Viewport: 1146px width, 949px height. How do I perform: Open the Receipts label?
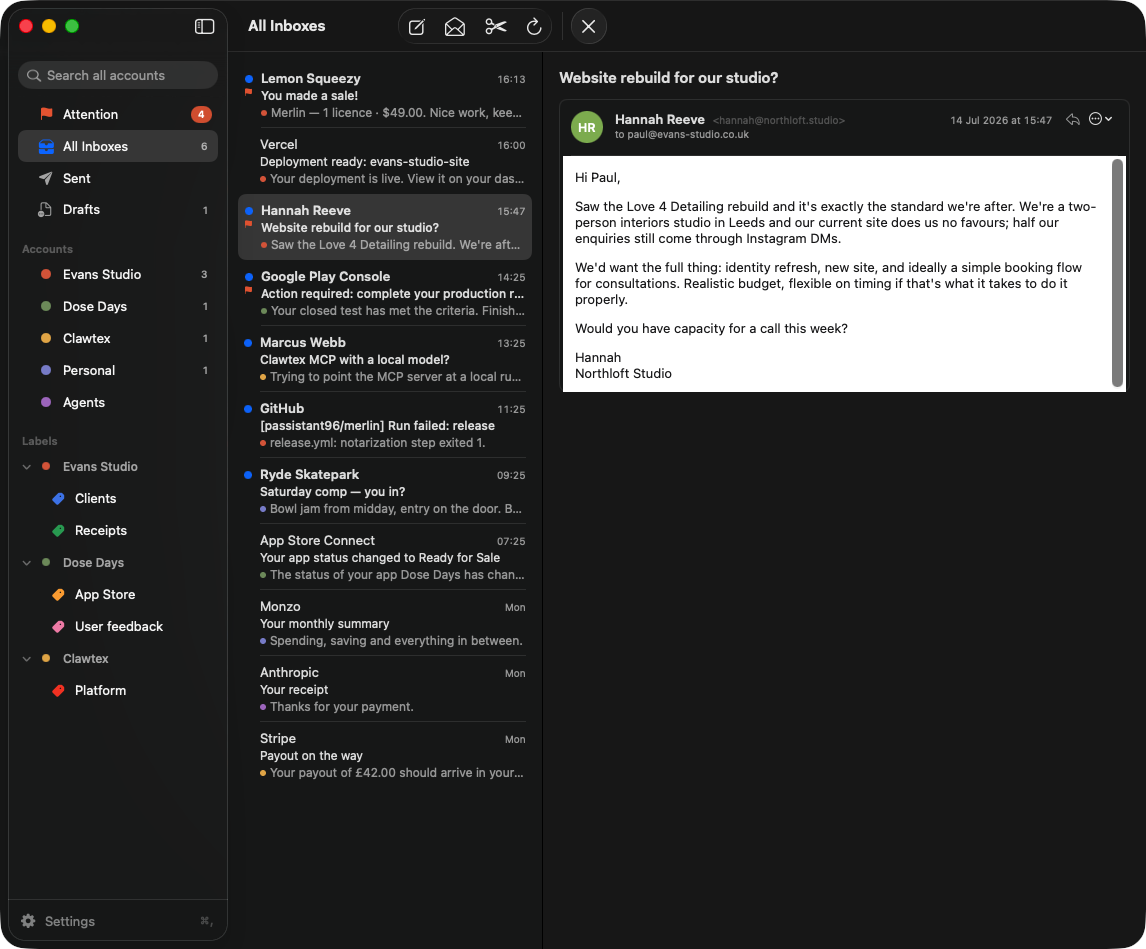coord(118,530)
